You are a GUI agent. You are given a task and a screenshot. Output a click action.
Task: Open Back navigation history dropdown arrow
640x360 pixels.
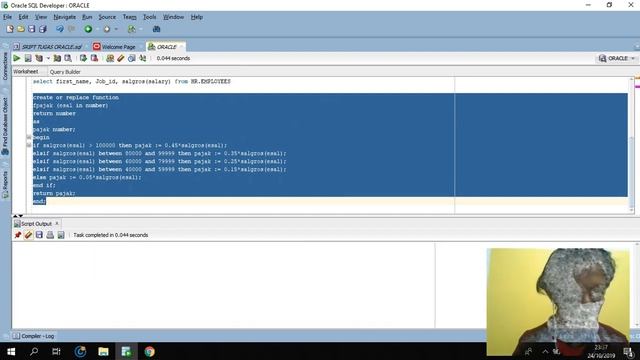click(98, 29)
